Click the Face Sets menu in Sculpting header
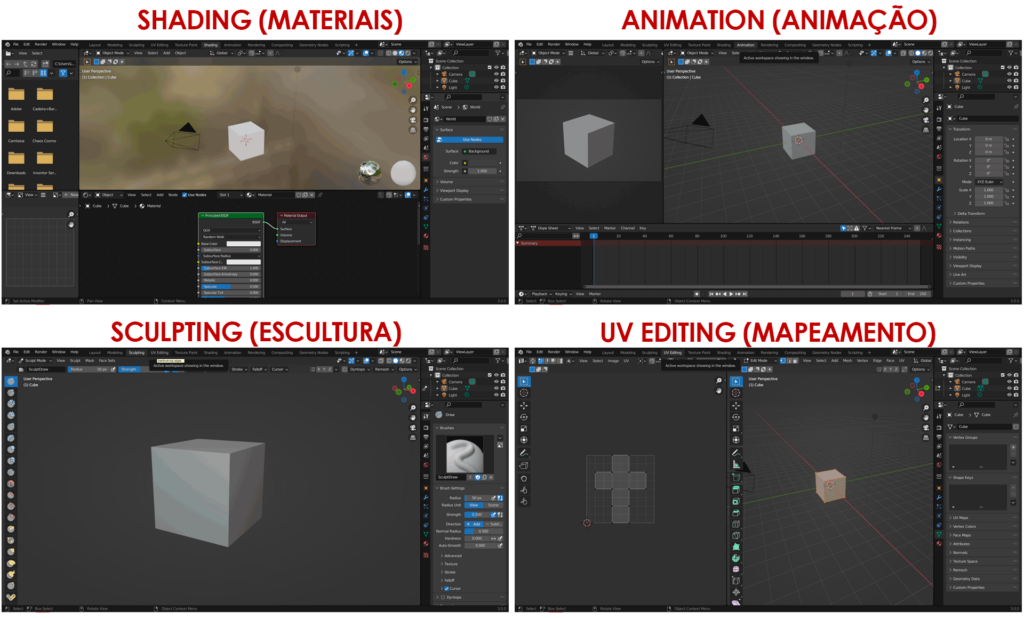 pos(107,360)
